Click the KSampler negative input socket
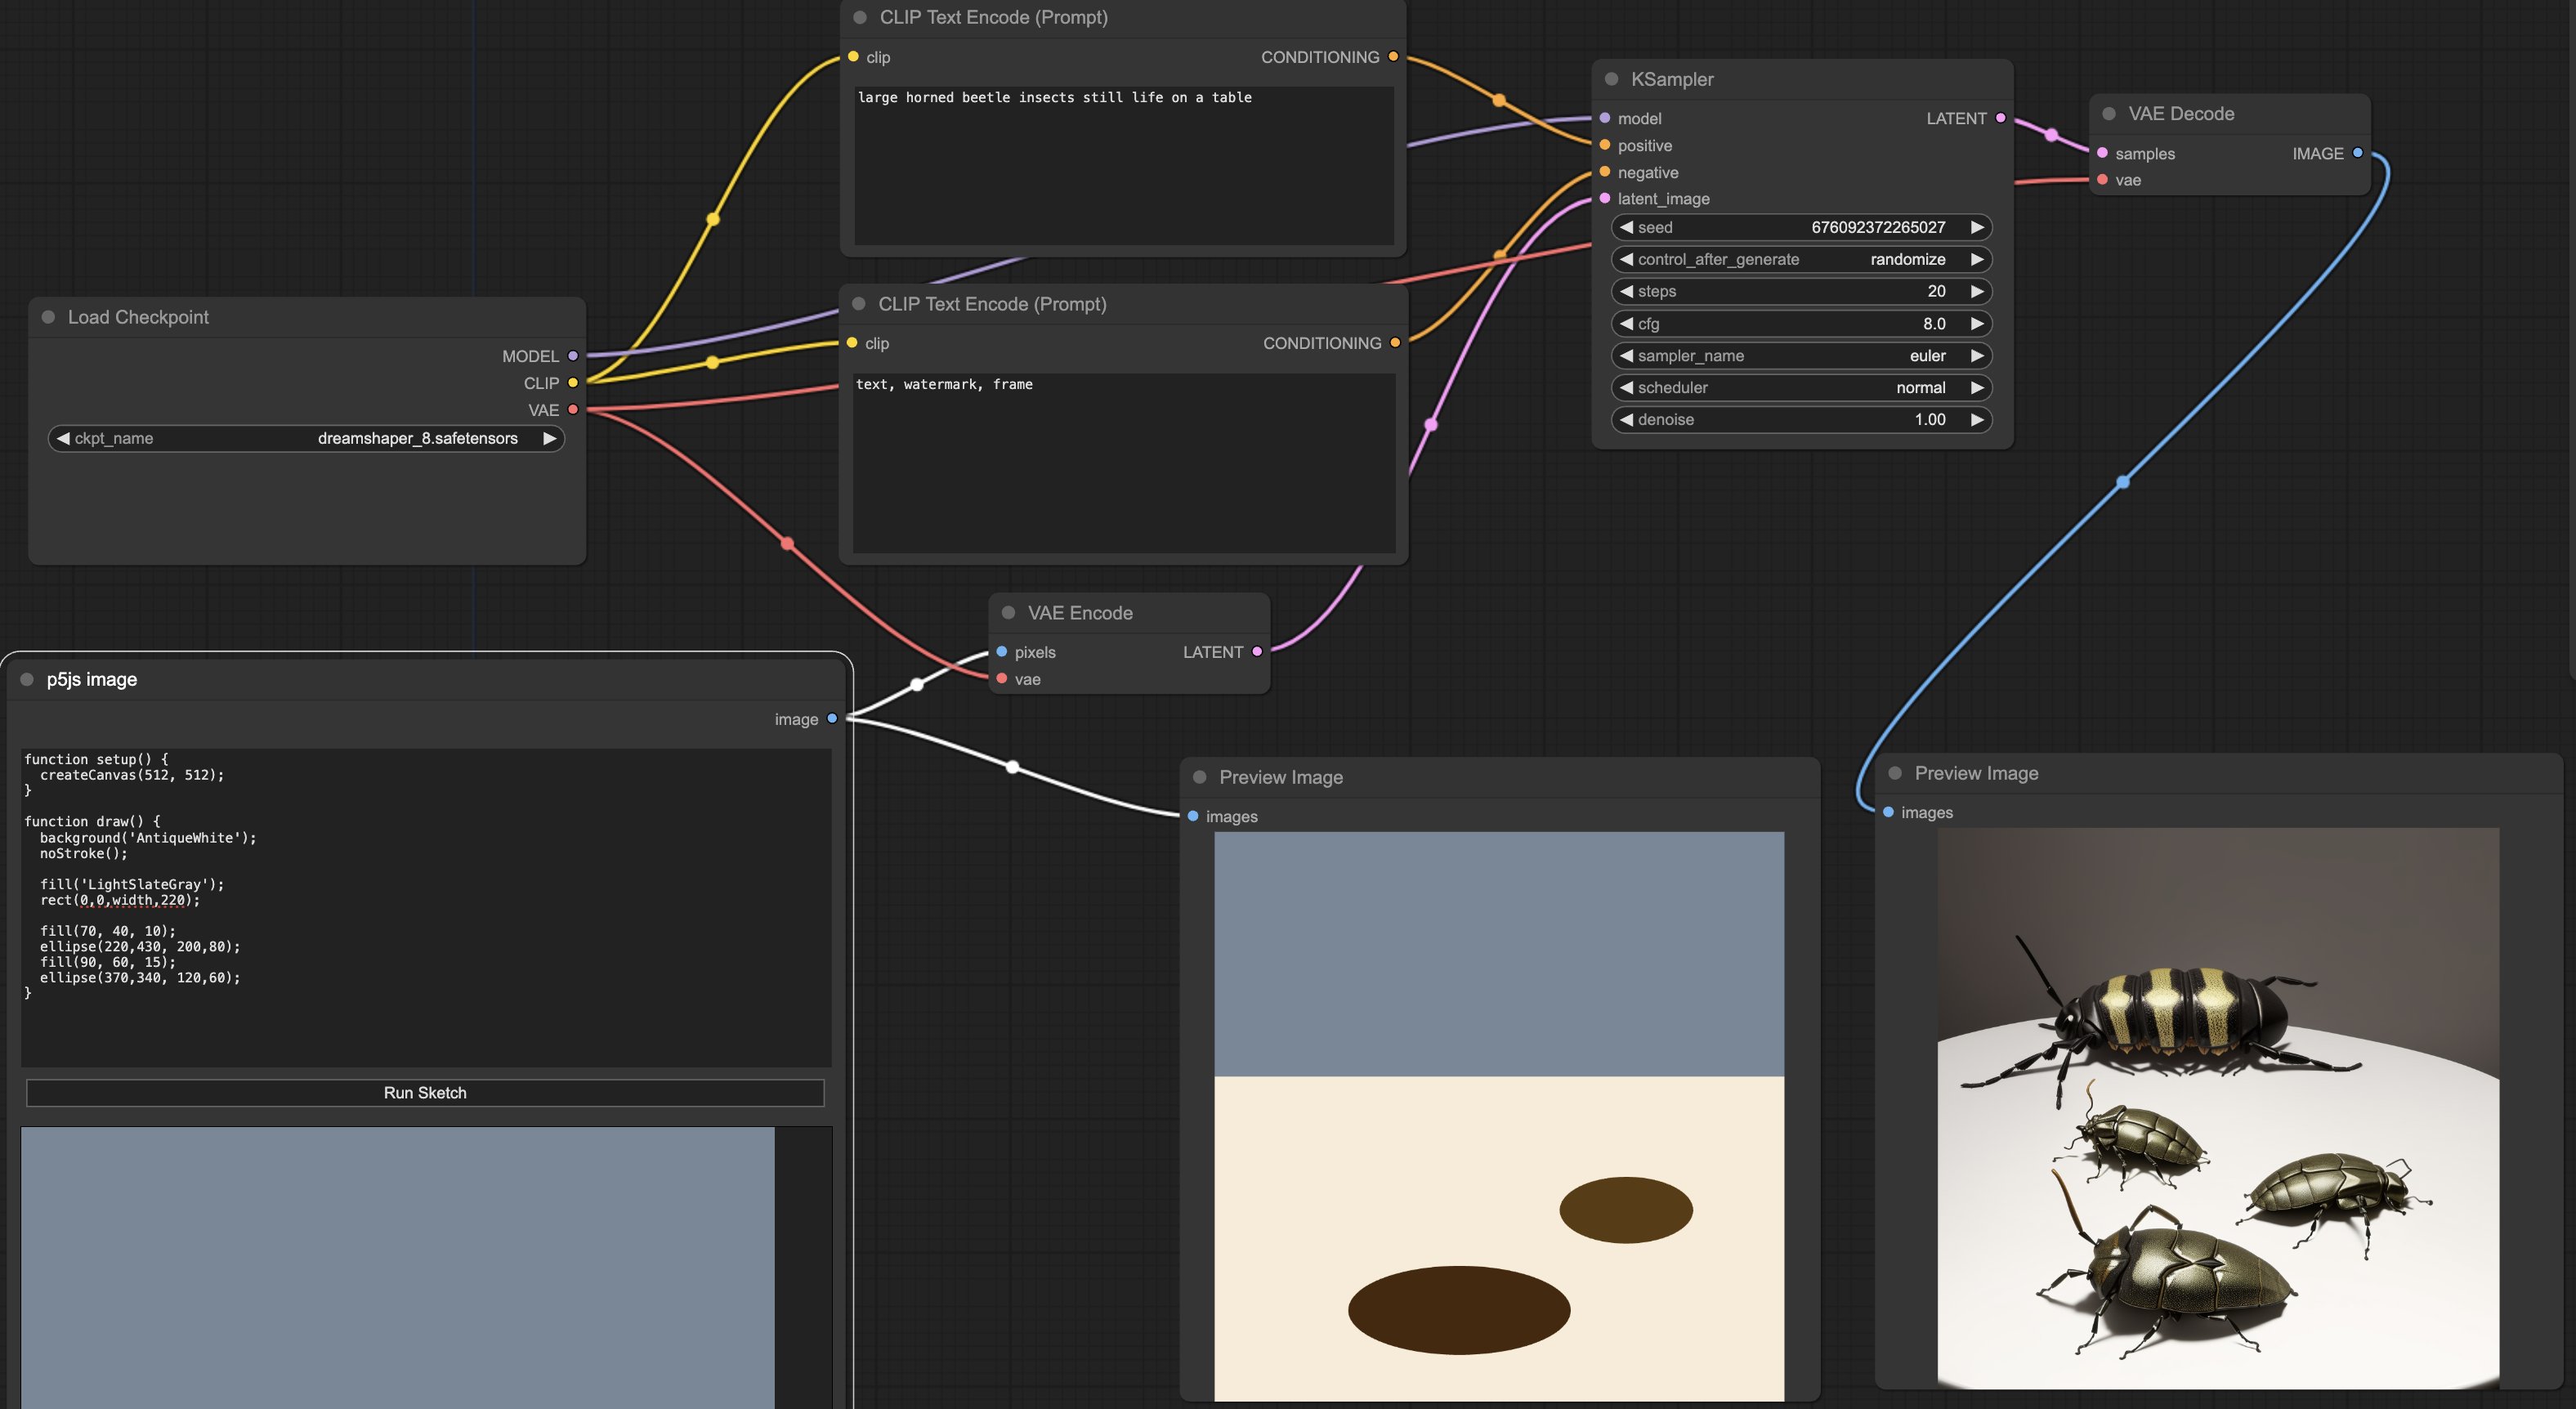 click(1605, 172)
